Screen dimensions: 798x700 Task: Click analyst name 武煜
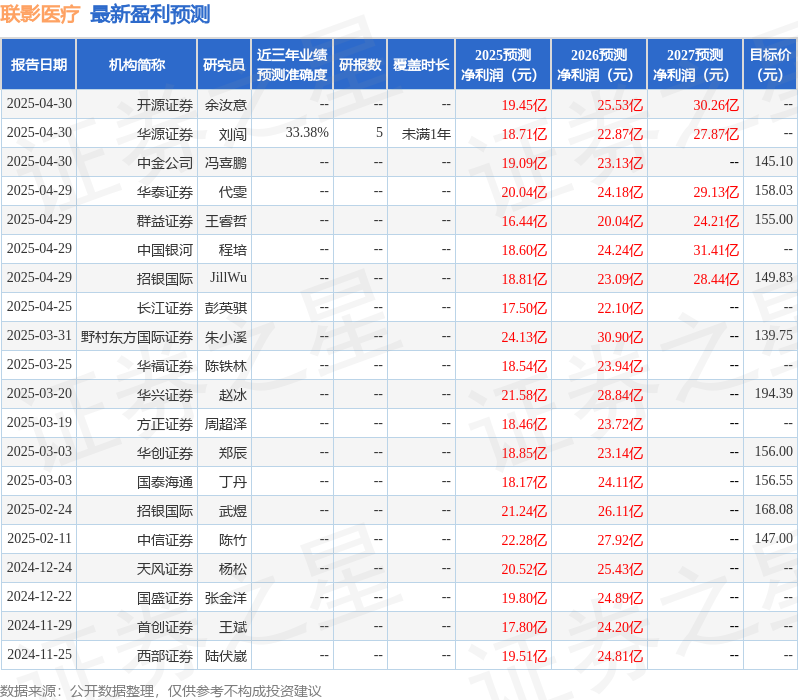[x=233, y=512]
